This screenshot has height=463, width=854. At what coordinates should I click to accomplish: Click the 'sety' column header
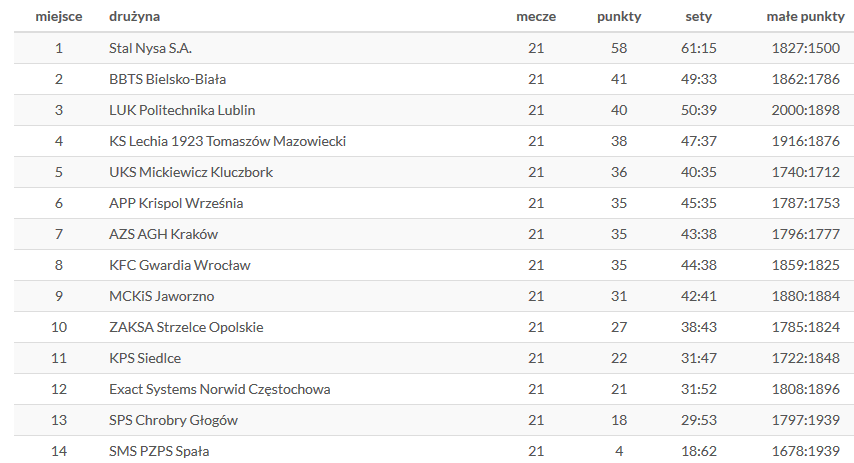(698, 17)
